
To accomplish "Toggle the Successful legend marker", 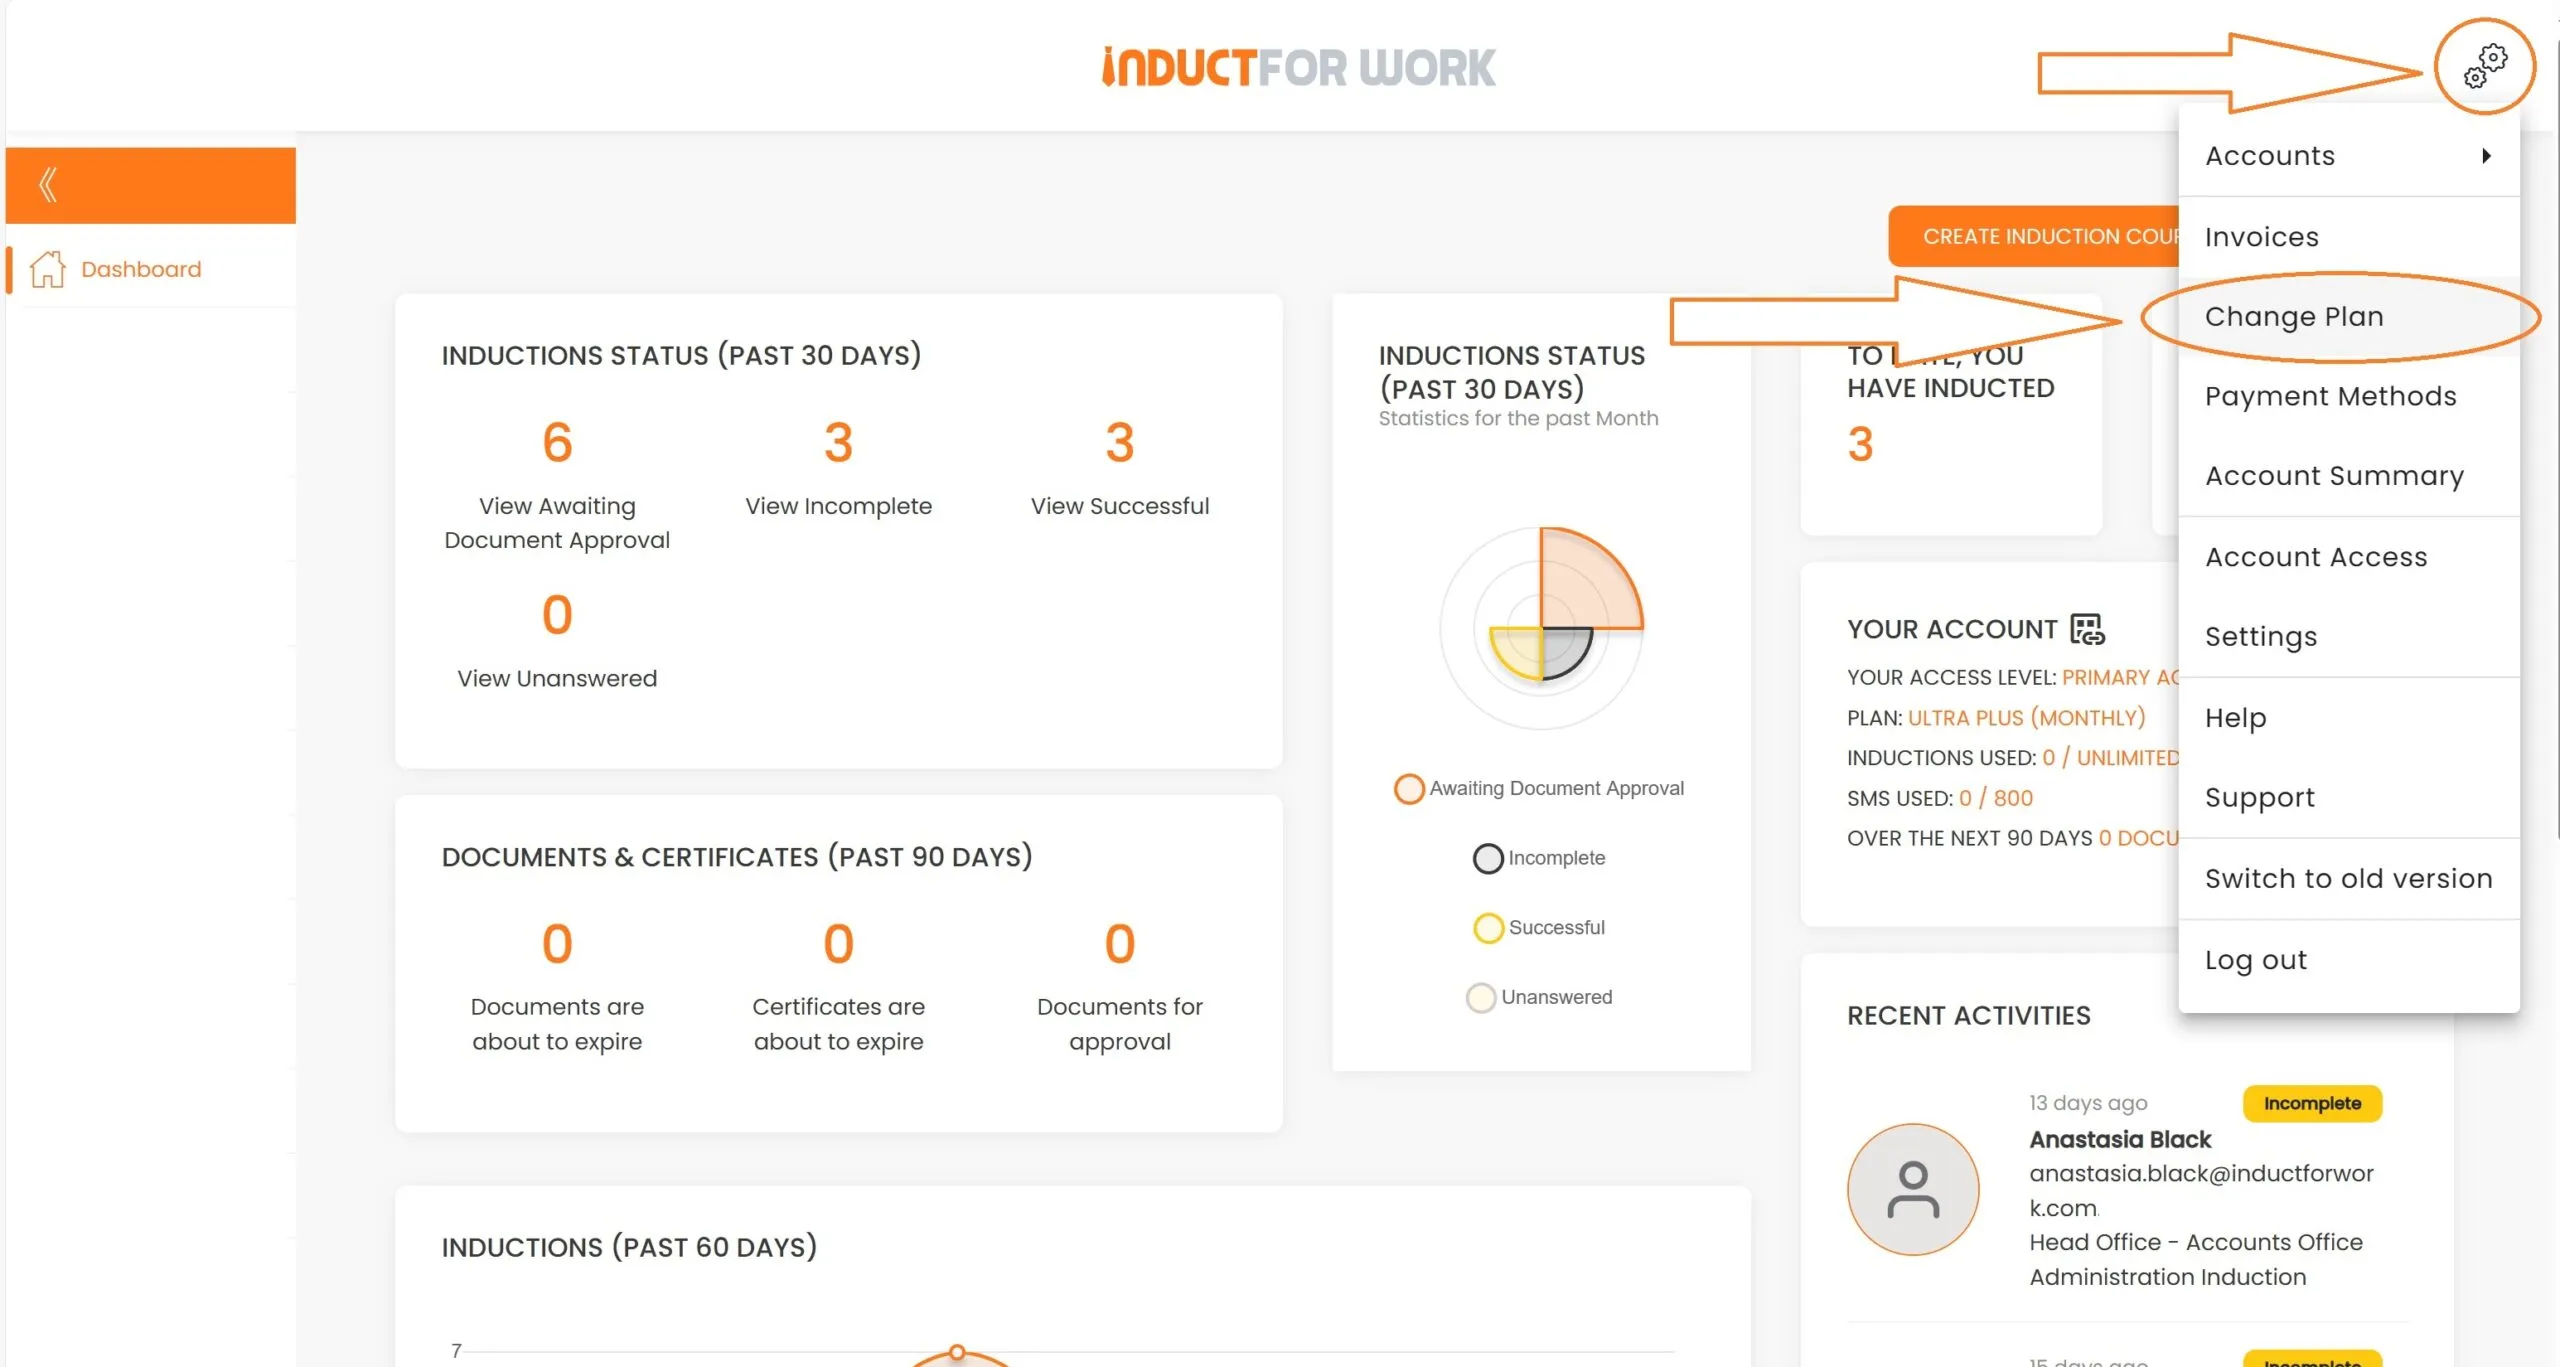I will 1487,928.
